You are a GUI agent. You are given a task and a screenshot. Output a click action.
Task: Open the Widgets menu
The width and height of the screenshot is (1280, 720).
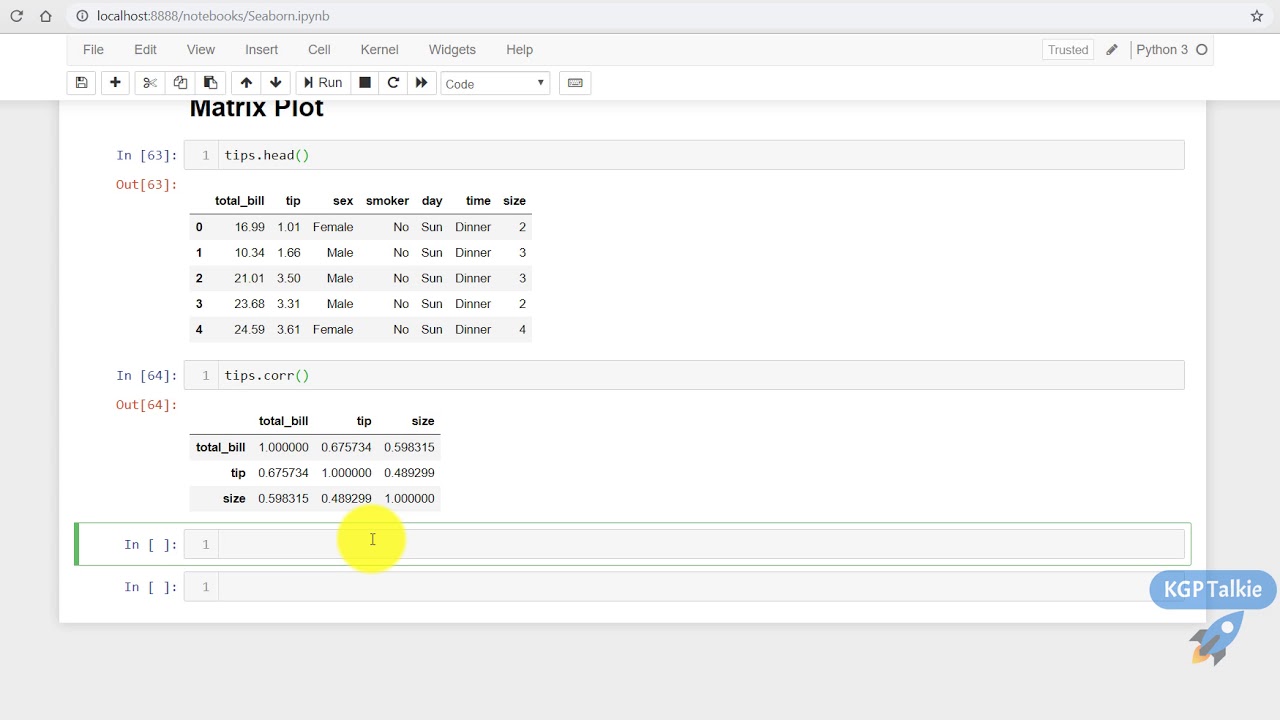(x=452, y=49)
